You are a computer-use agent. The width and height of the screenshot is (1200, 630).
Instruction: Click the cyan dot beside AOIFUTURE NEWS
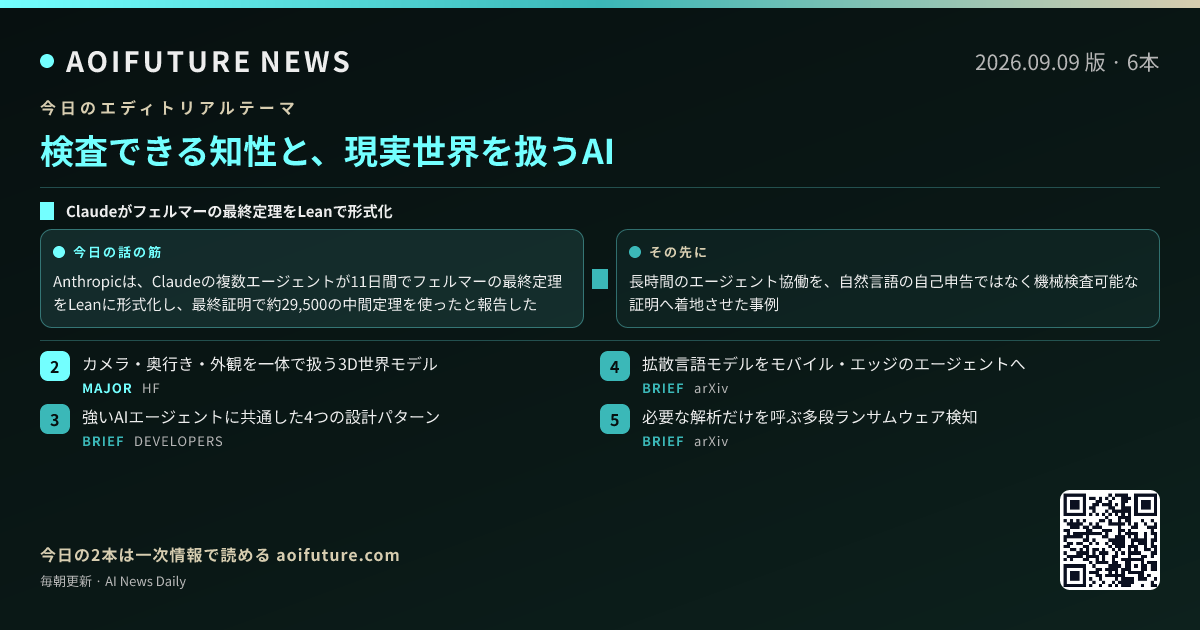pyautogui.click(x=47, y=61)
